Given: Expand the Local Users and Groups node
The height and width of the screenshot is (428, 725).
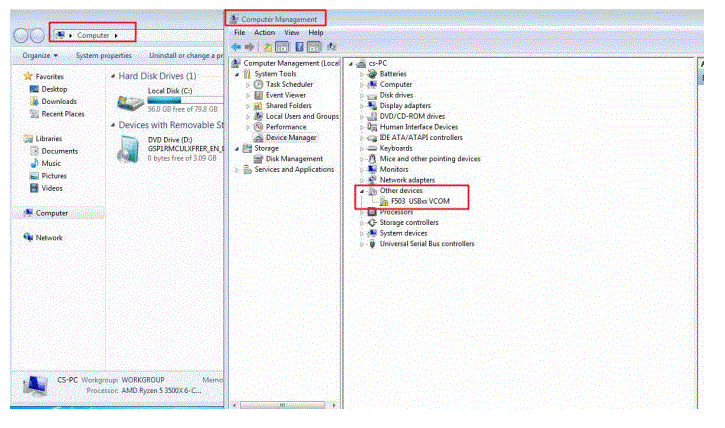Looking at the screenshot, I should click(248, 117).
